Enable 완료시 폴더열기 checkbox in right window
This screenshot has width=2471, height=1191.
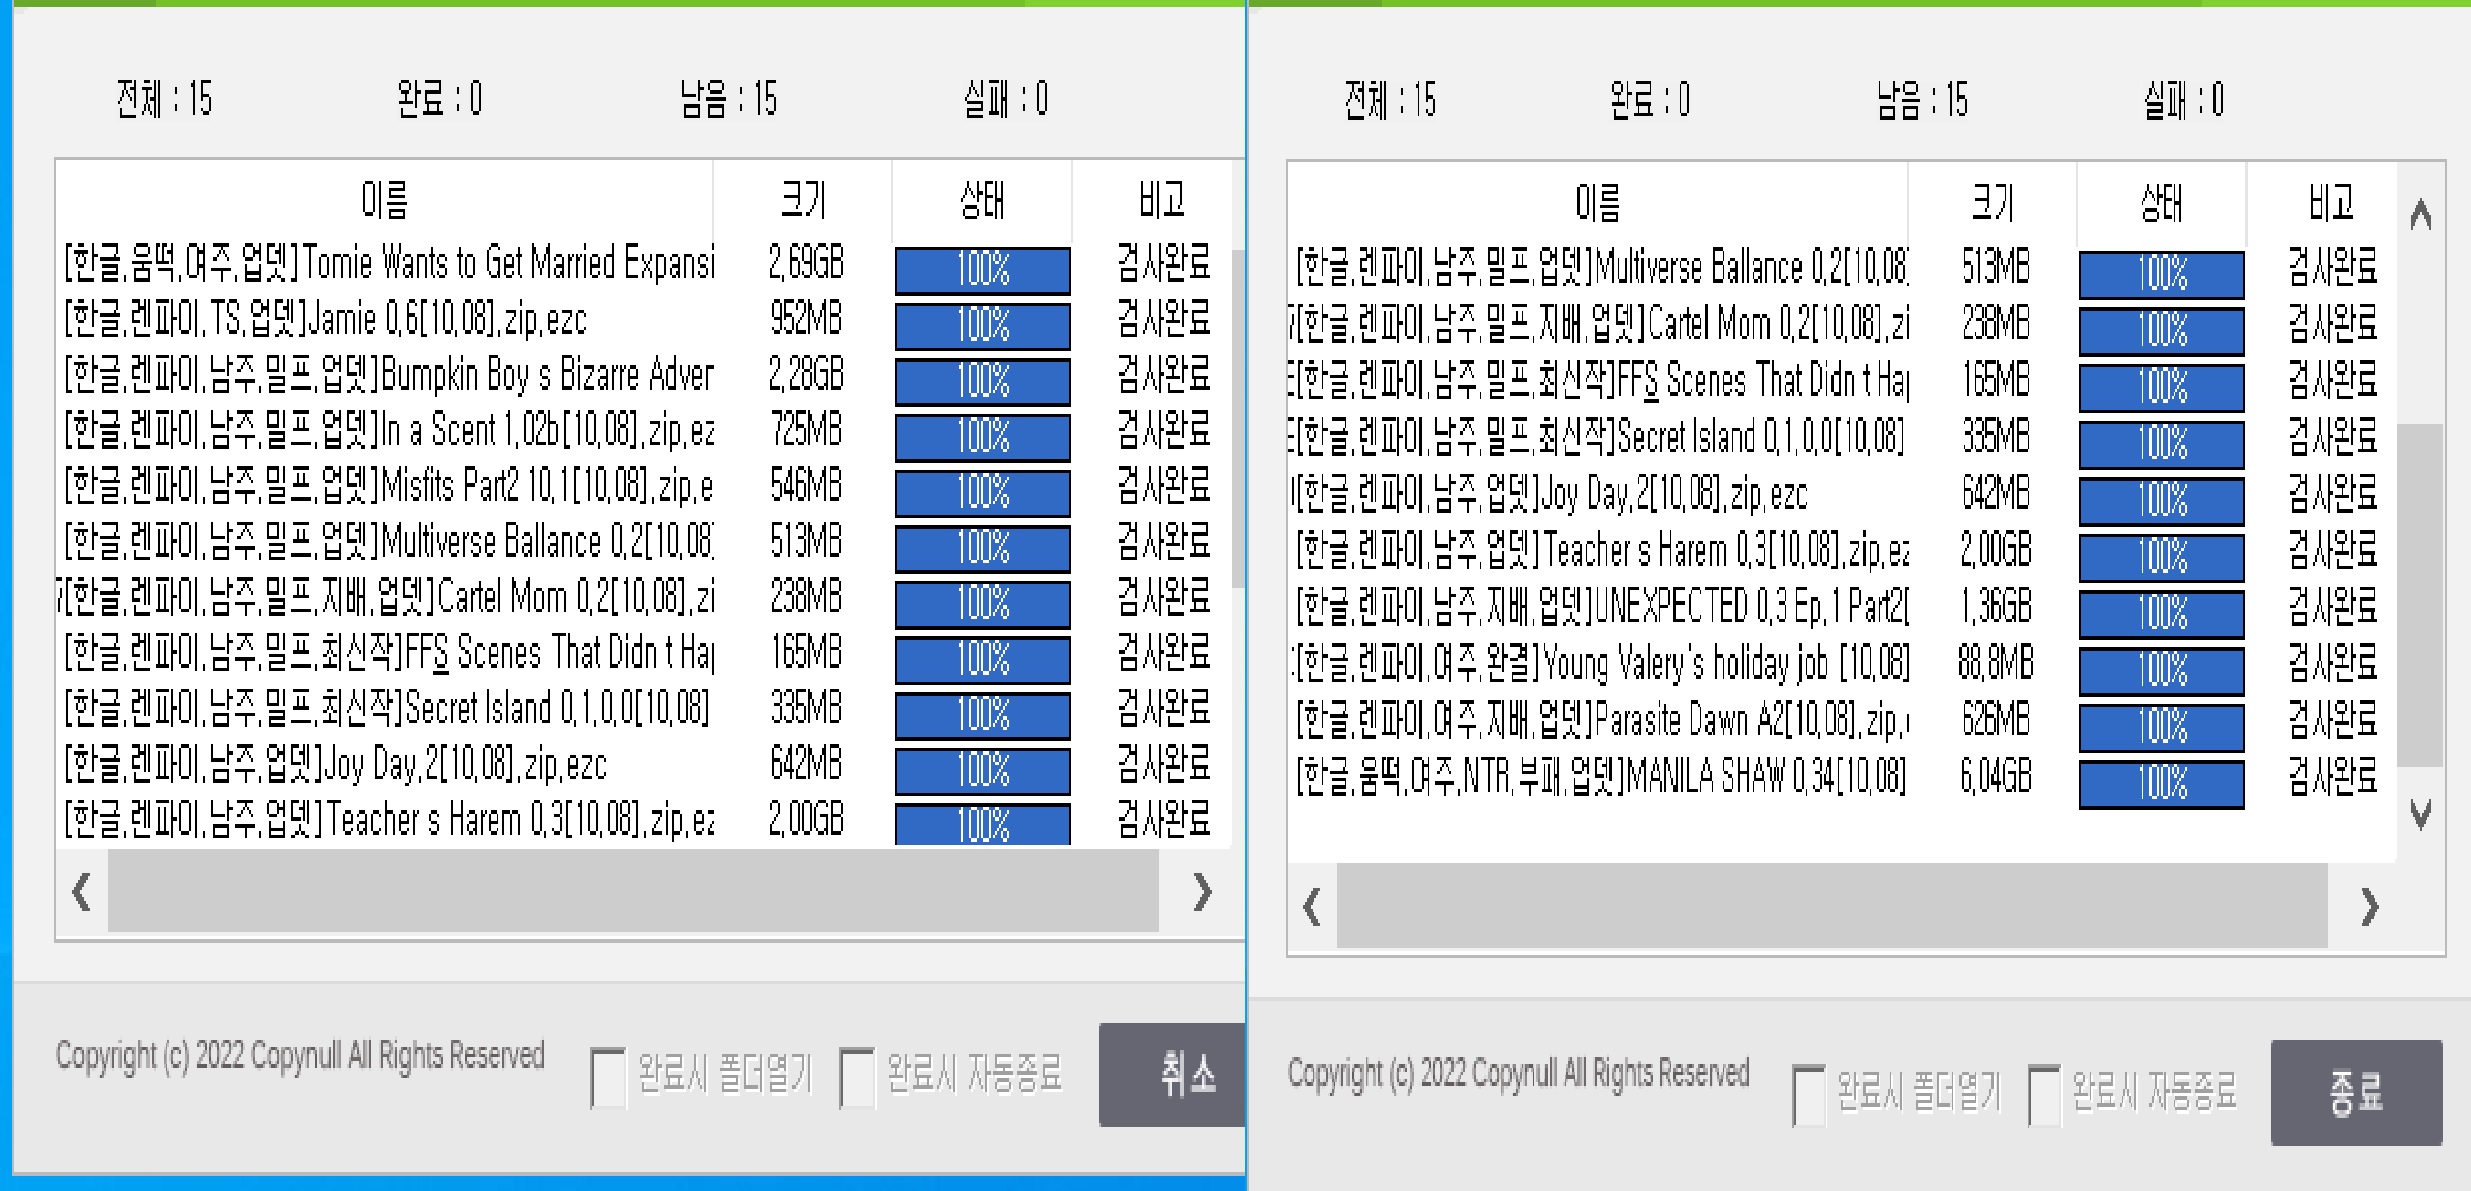[1809, 1092]
